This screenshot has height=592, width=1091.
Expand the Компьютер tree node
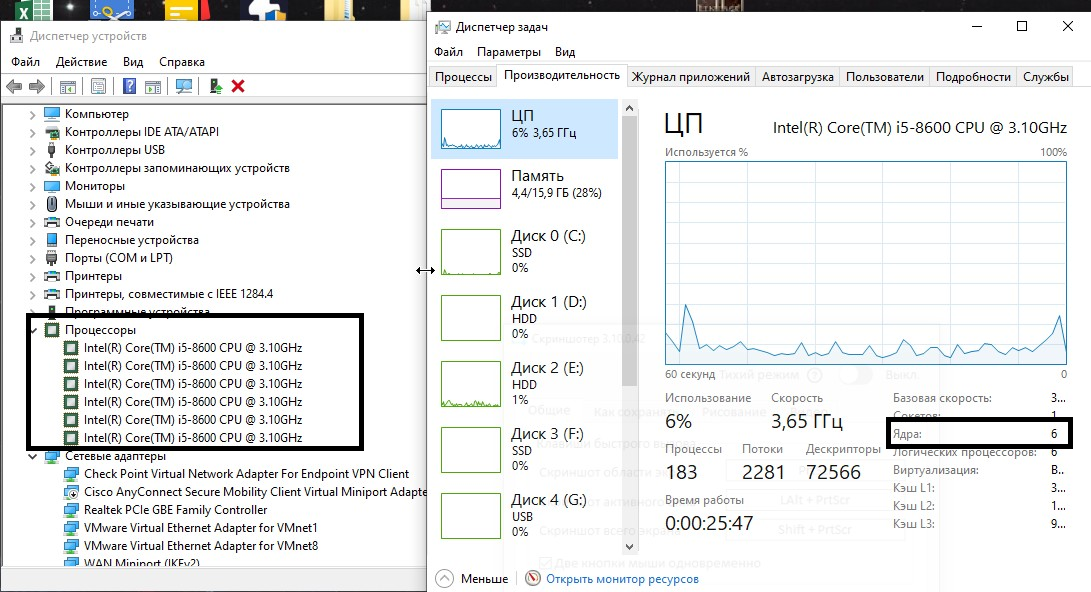(33, 114)
